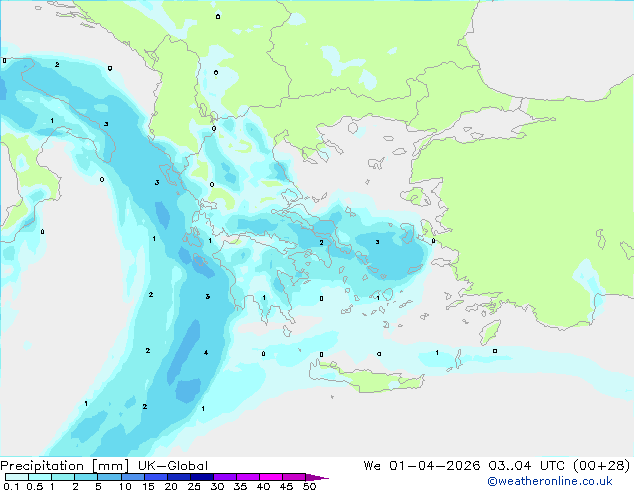The width and height of the screenshot is (634, 490).
Task: Select the 25 to 30 mm dark blue swatch
Action: (x=202, y=477)
